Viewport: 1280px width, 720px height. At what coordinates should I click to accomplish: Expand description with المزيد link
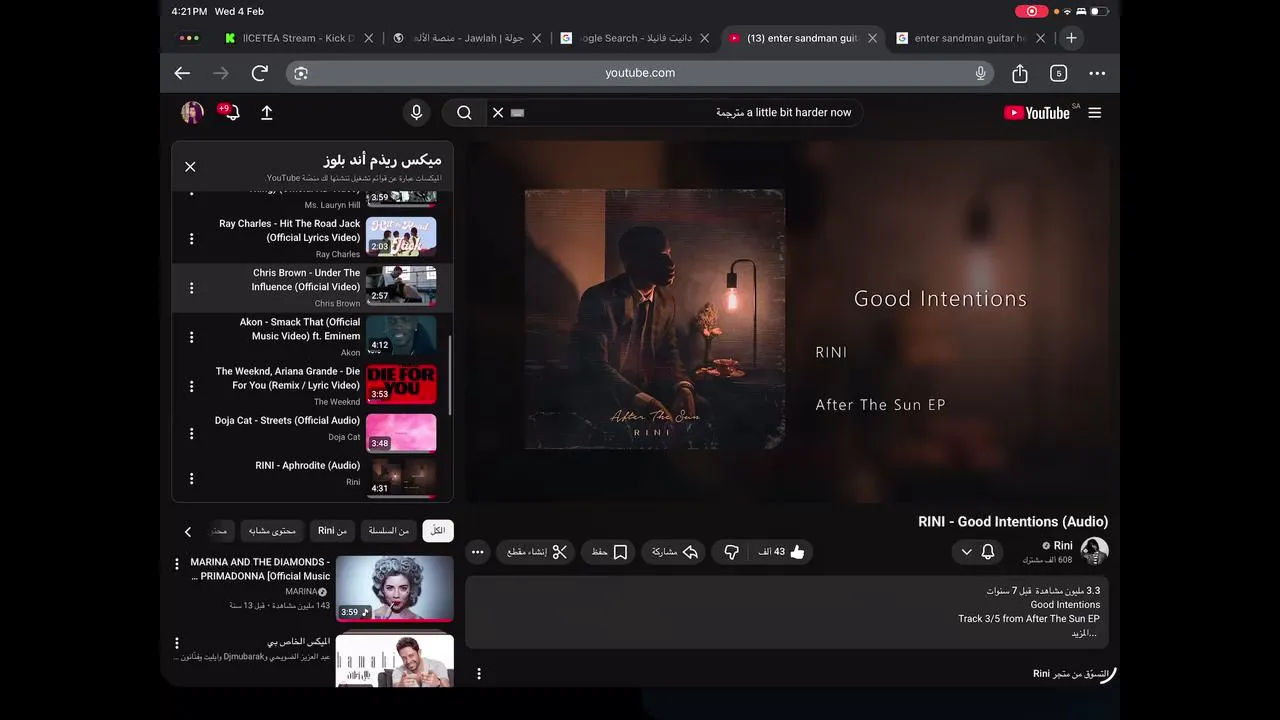pyautogui.click(x=1084, y=633)
